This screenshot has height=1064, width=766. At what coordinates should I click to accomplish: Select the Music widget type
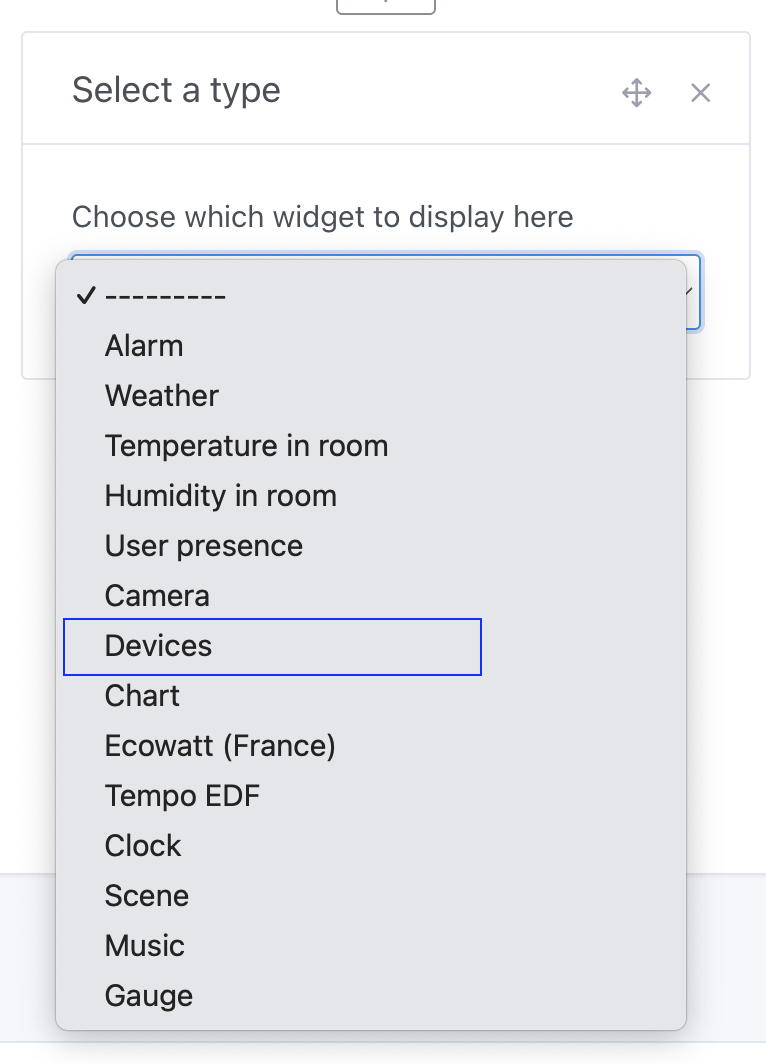(144, 945)
